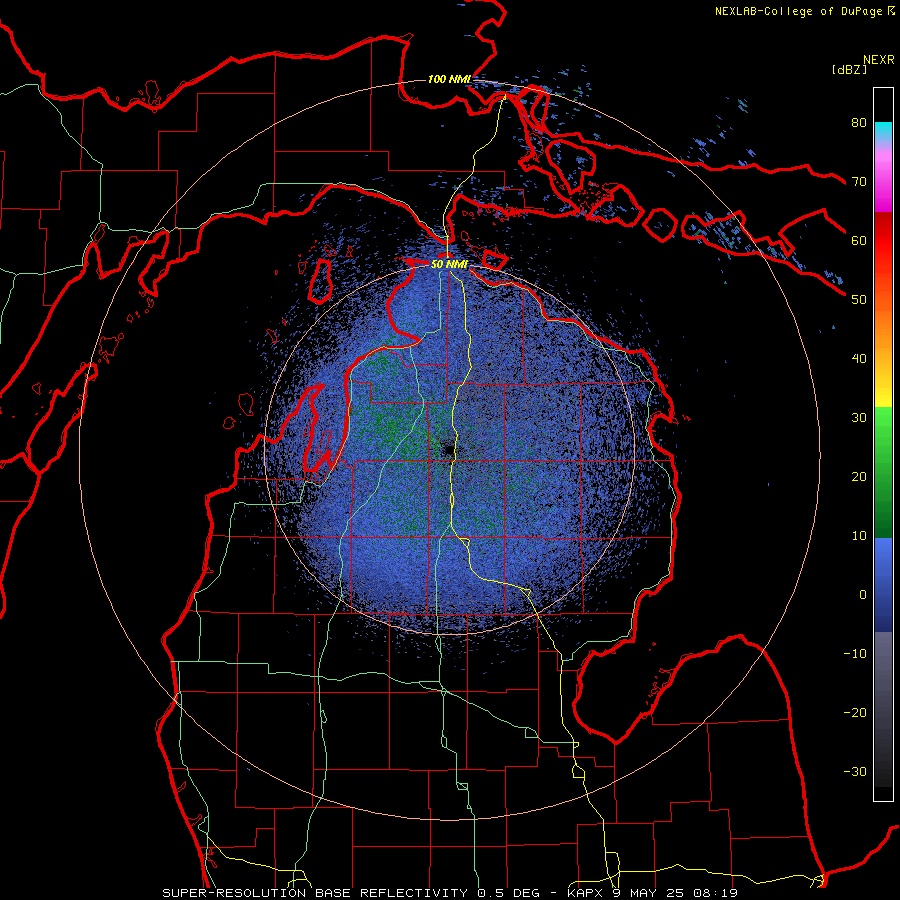Click the 50 NMI range ring label
Screen dimensions: 900x900
[x=449, y=265]
